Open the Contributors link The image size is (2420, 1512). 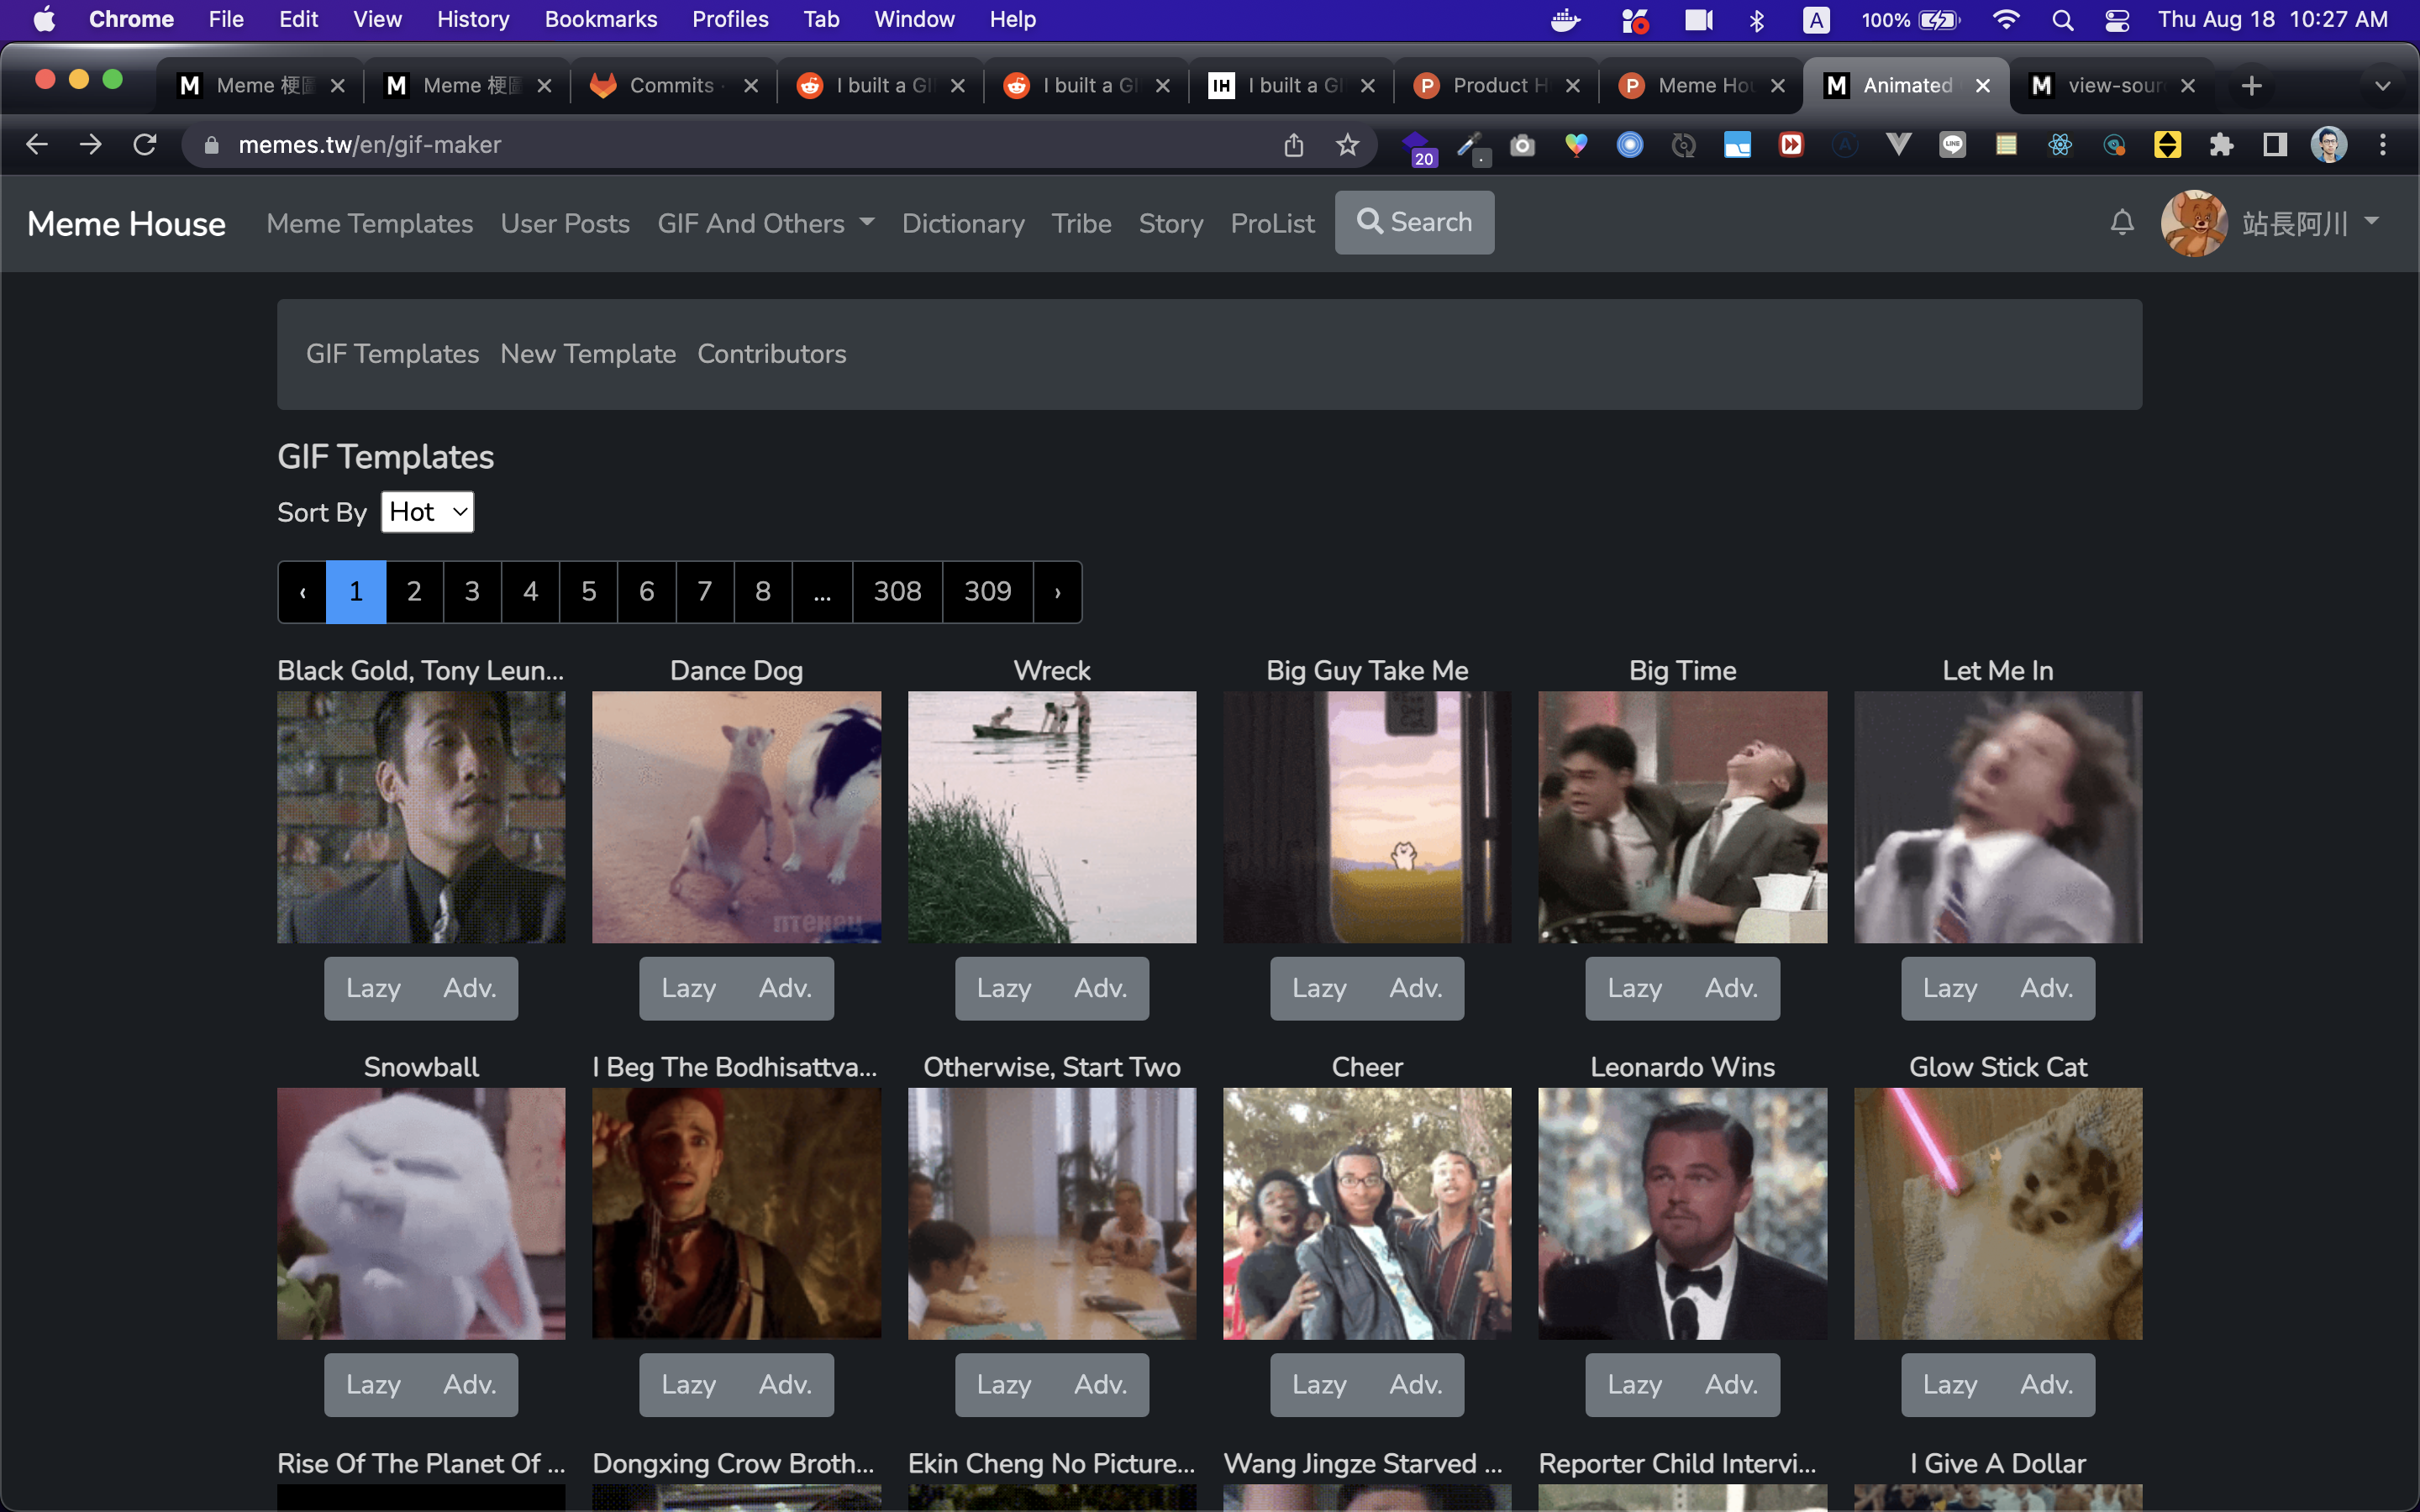pyautogui.click(x=771, y=354)
